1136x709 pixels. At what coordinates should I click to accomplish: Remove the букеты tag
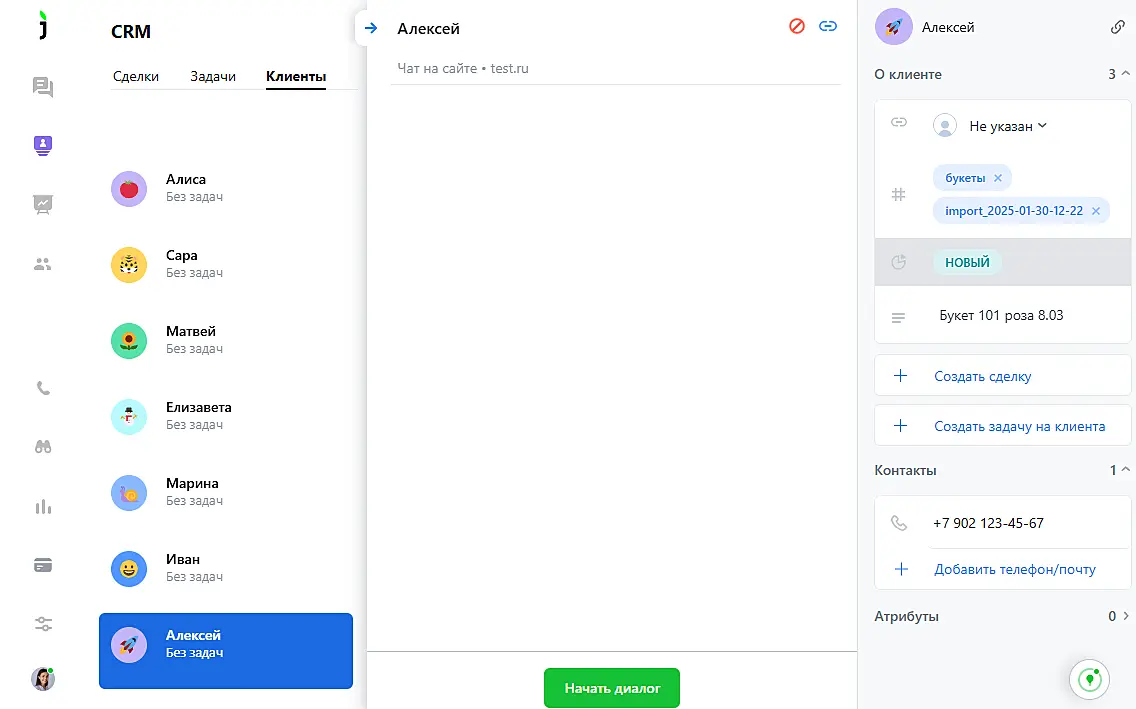(998, 177)
